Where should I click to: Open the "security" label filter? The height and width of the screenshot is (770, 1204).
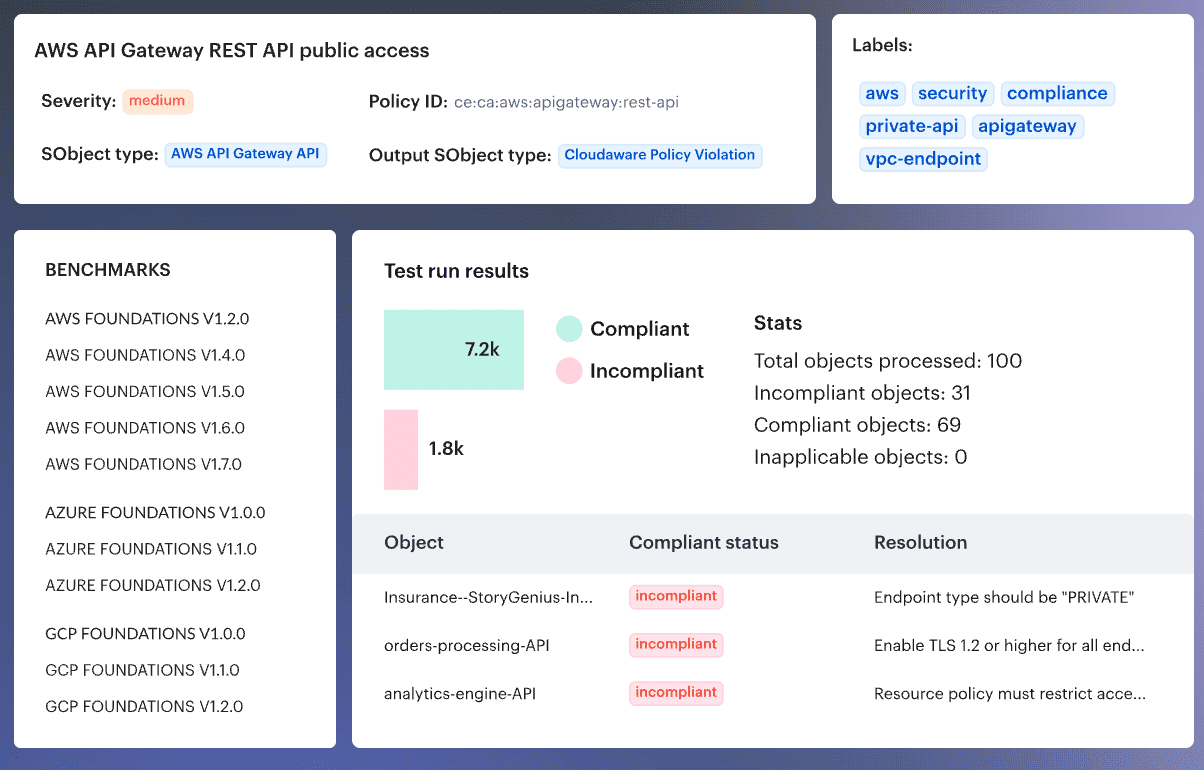(952, 93)
